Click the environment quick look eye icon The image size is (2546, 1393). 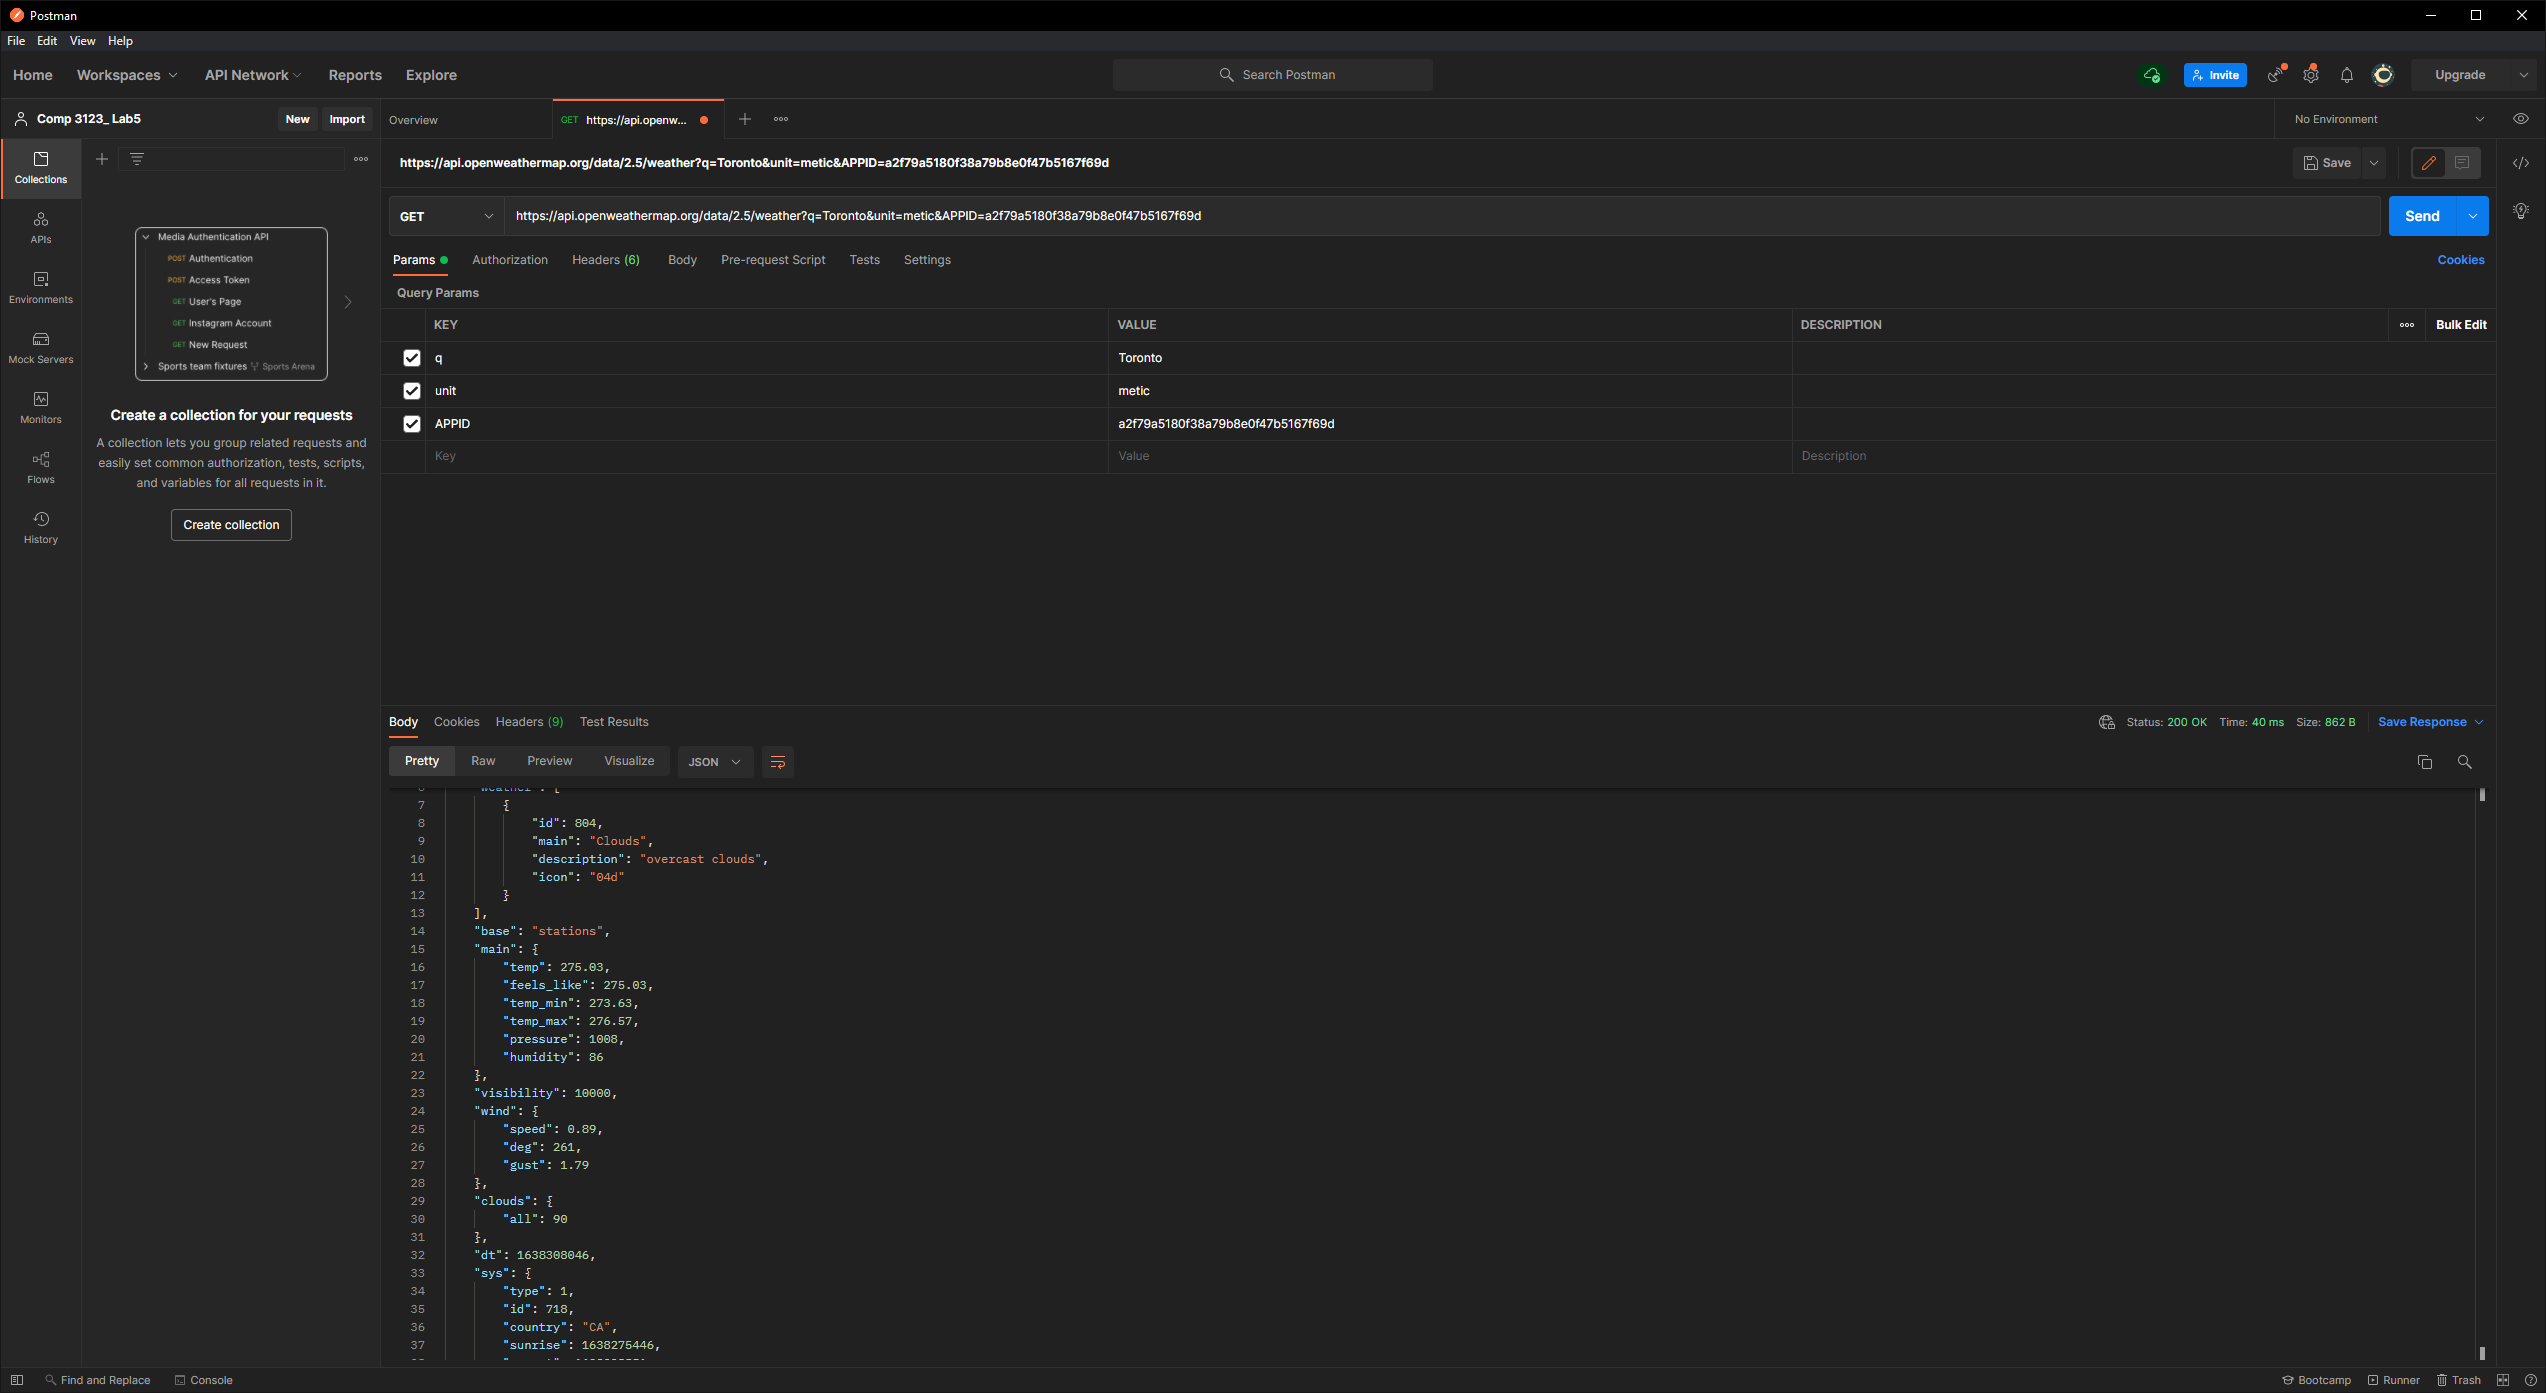point(2520,119)
